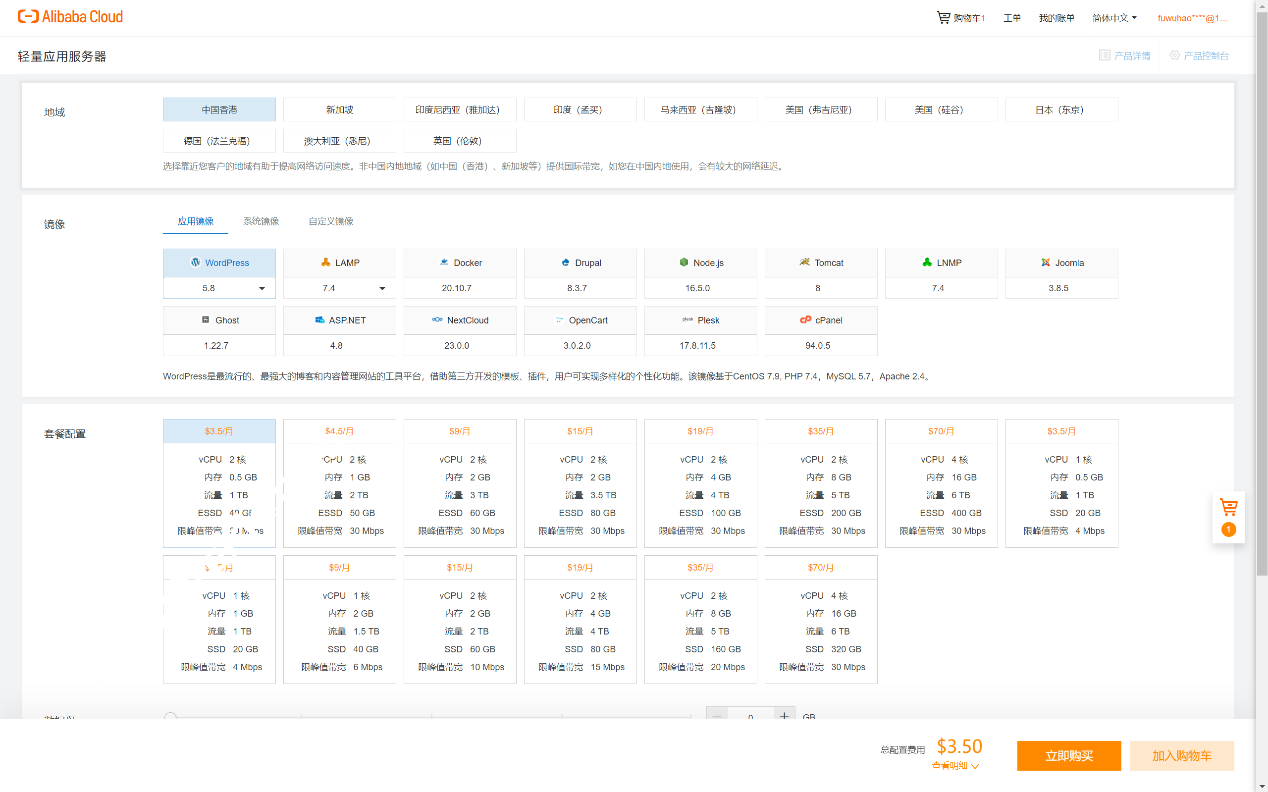This screenshot has height=792, width=1268.
Task: Select the Plesk image icon
Action: click(x=688, y=320)
